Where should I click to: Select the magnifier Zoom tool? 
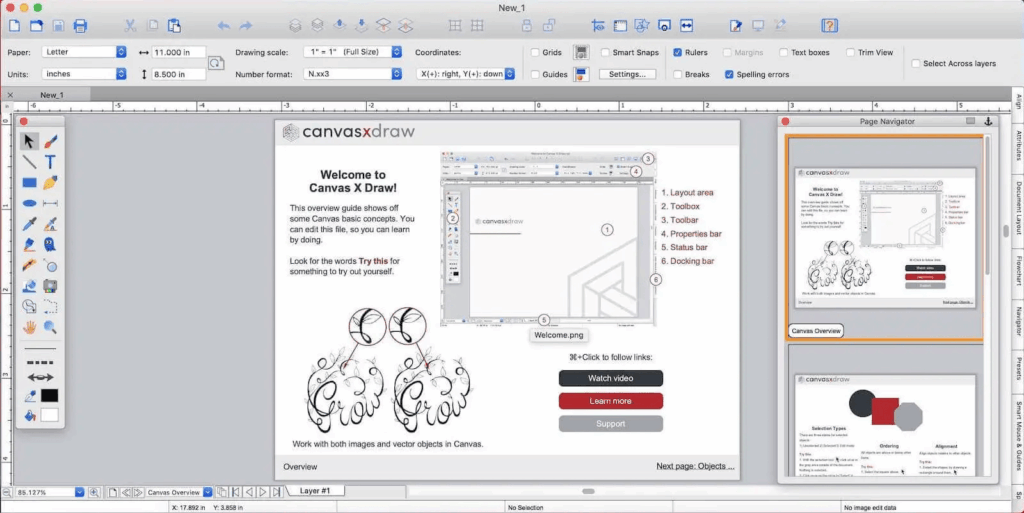50,327
